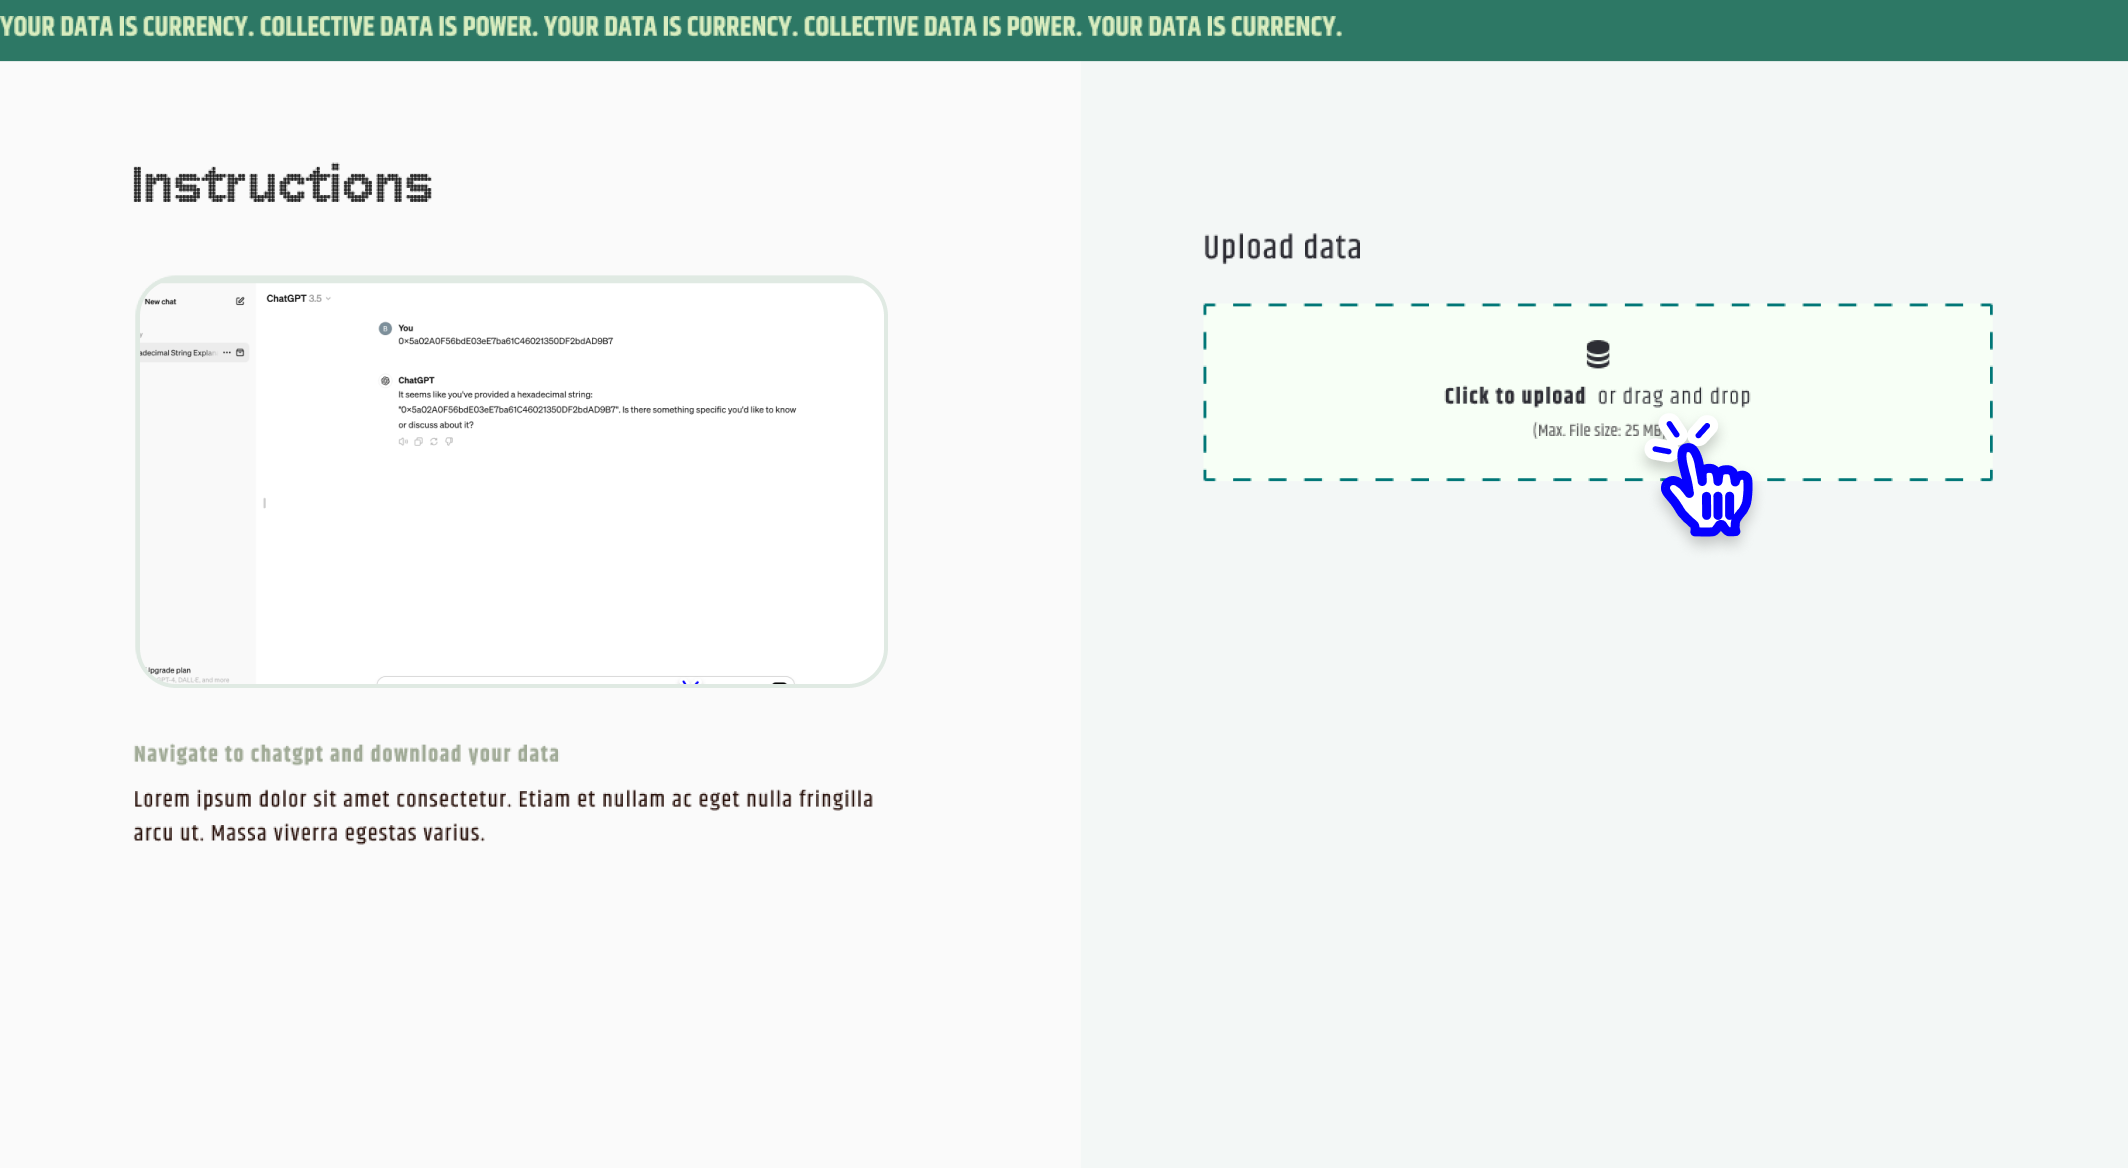
Task: Select the Hexadecimal String Explanation chat entry
Action: [x=178, y=353]
